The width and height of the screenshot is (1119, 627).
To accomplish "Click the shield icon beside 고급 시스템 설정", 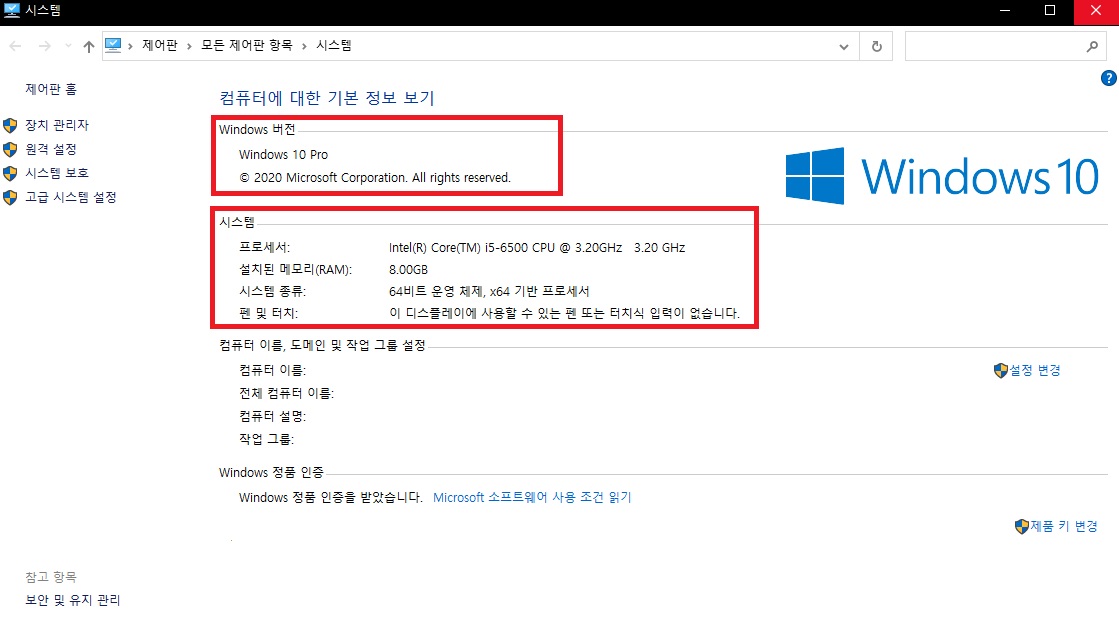I will click(10, 198).
